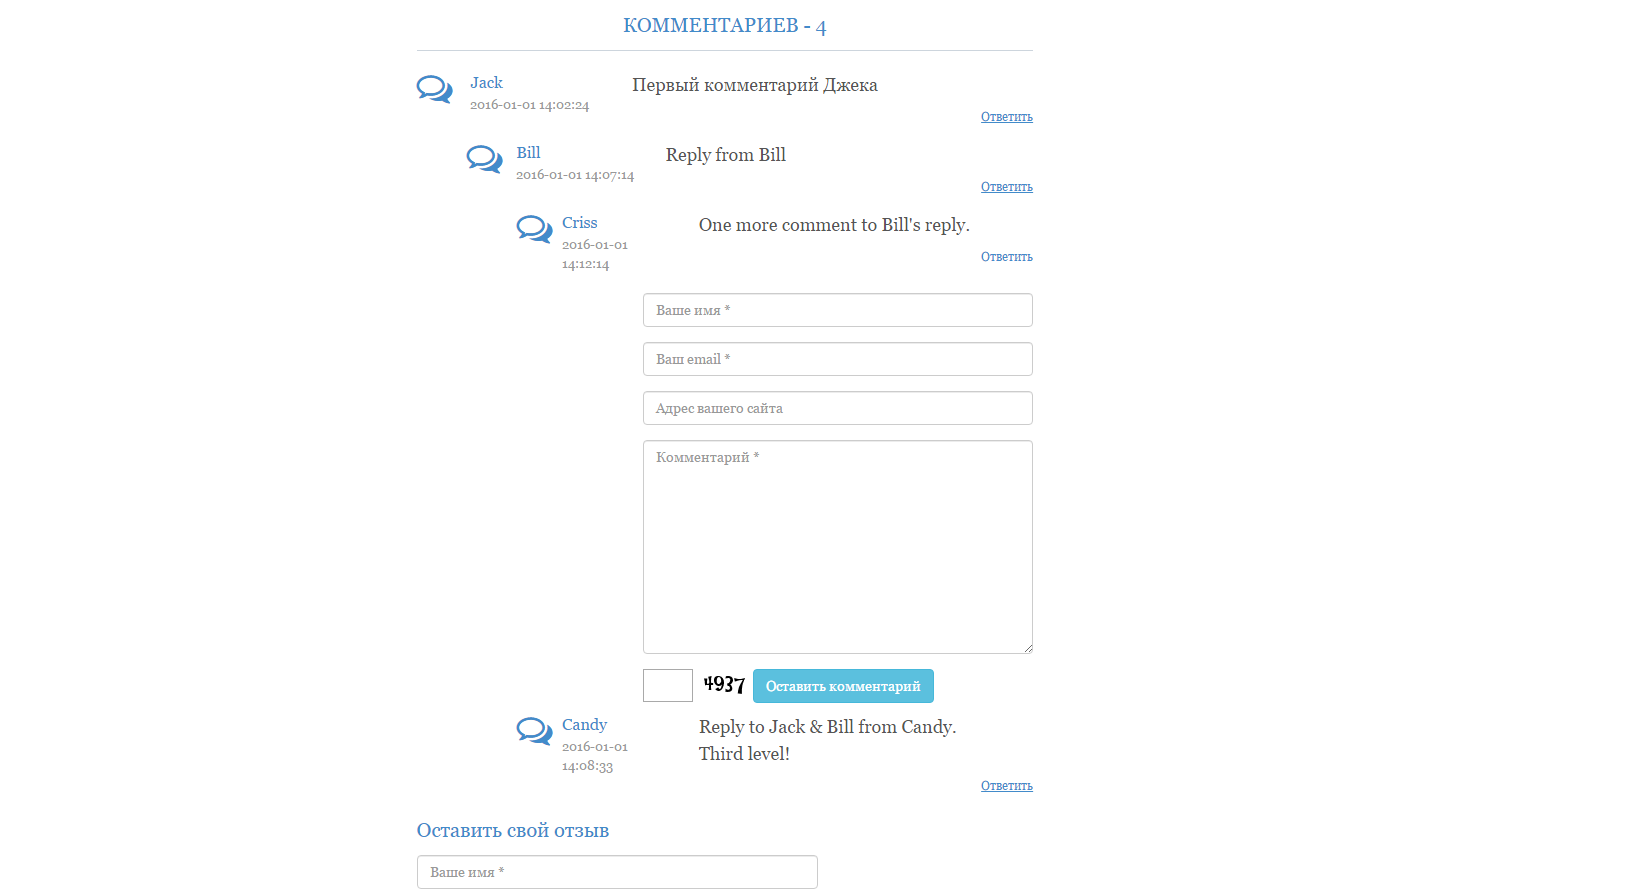Focus the Адрес вашего сайта field
This screenshot has height=895, width=1651.
click(838, 408)
